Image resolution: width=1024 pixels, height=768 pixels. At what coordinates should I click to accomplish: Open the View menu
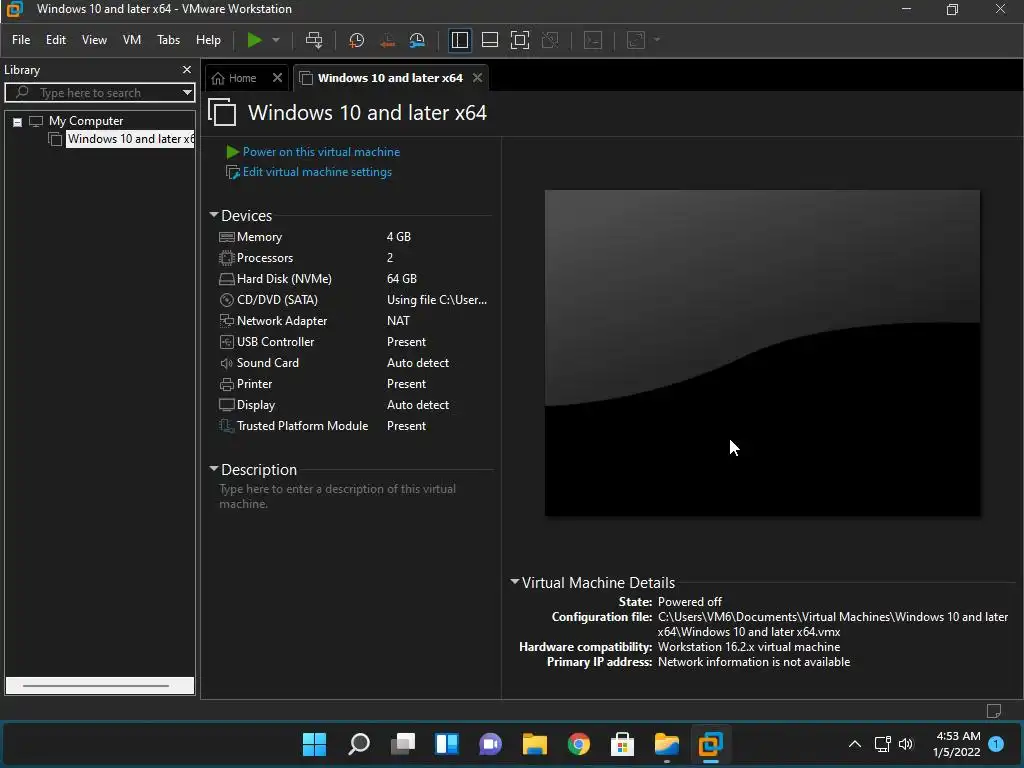pos(94,40)
